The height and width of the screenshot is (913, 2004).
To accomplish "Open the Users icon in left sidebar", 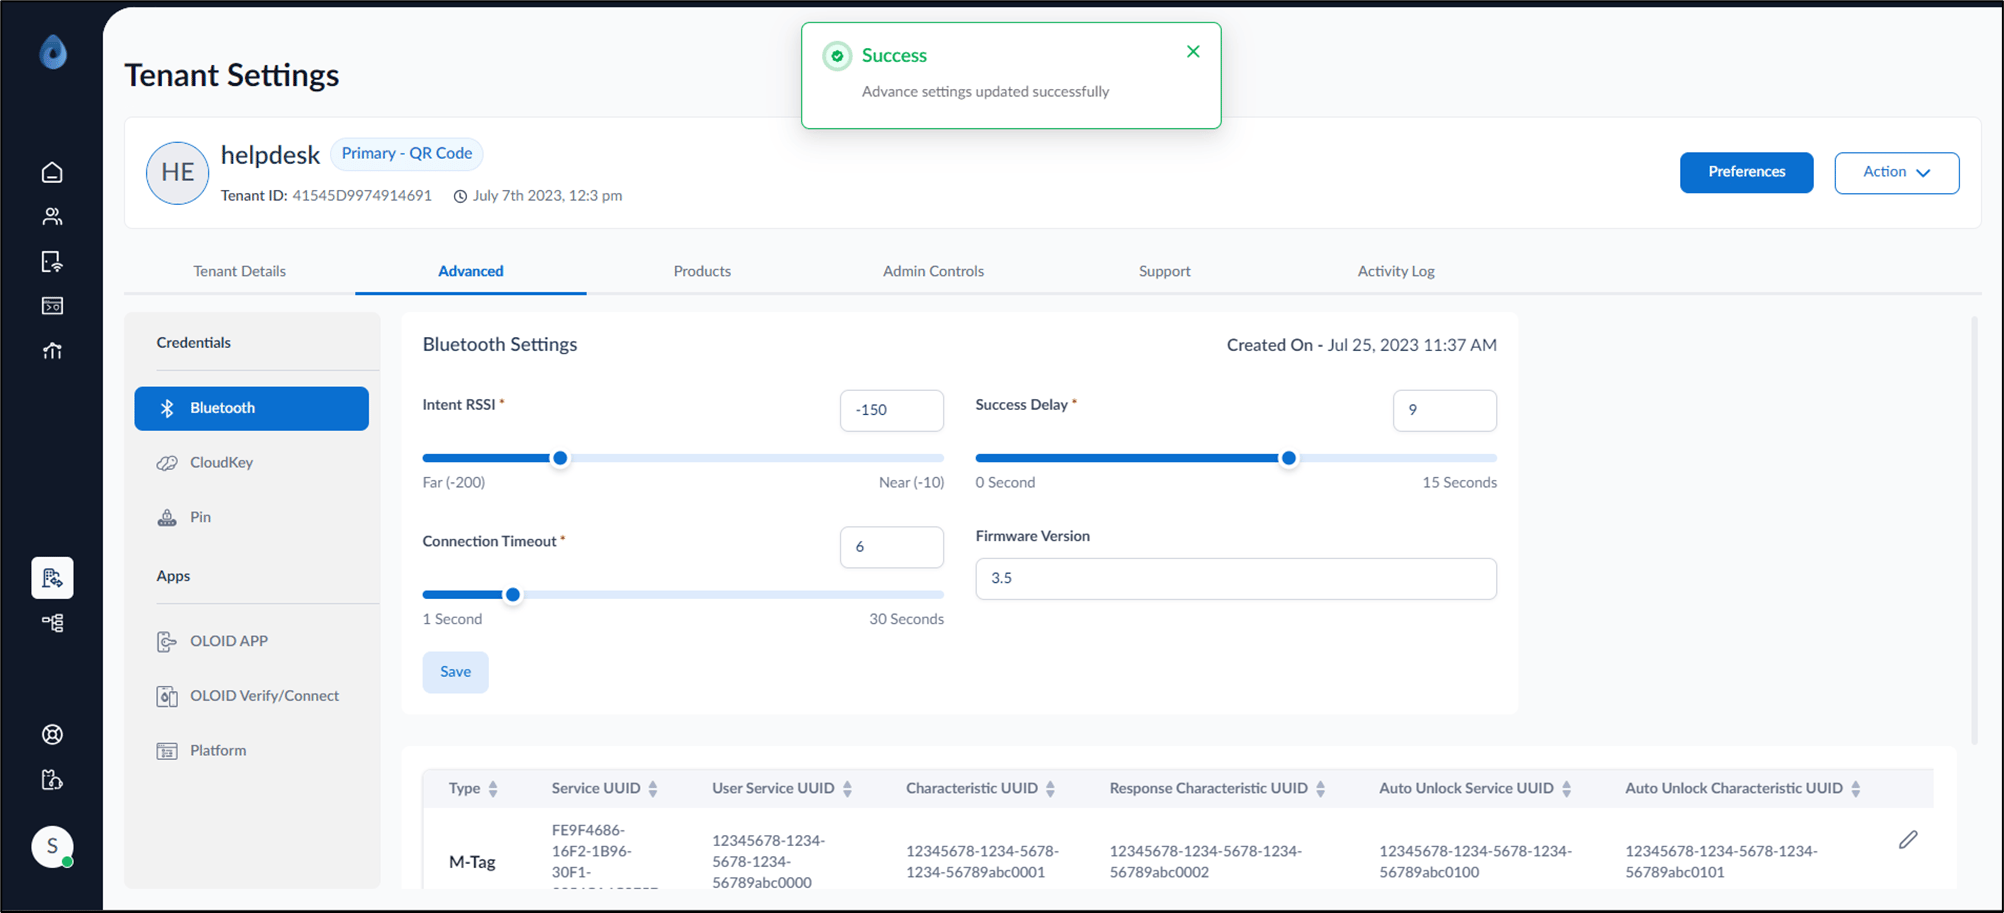I will pos(52,216).
